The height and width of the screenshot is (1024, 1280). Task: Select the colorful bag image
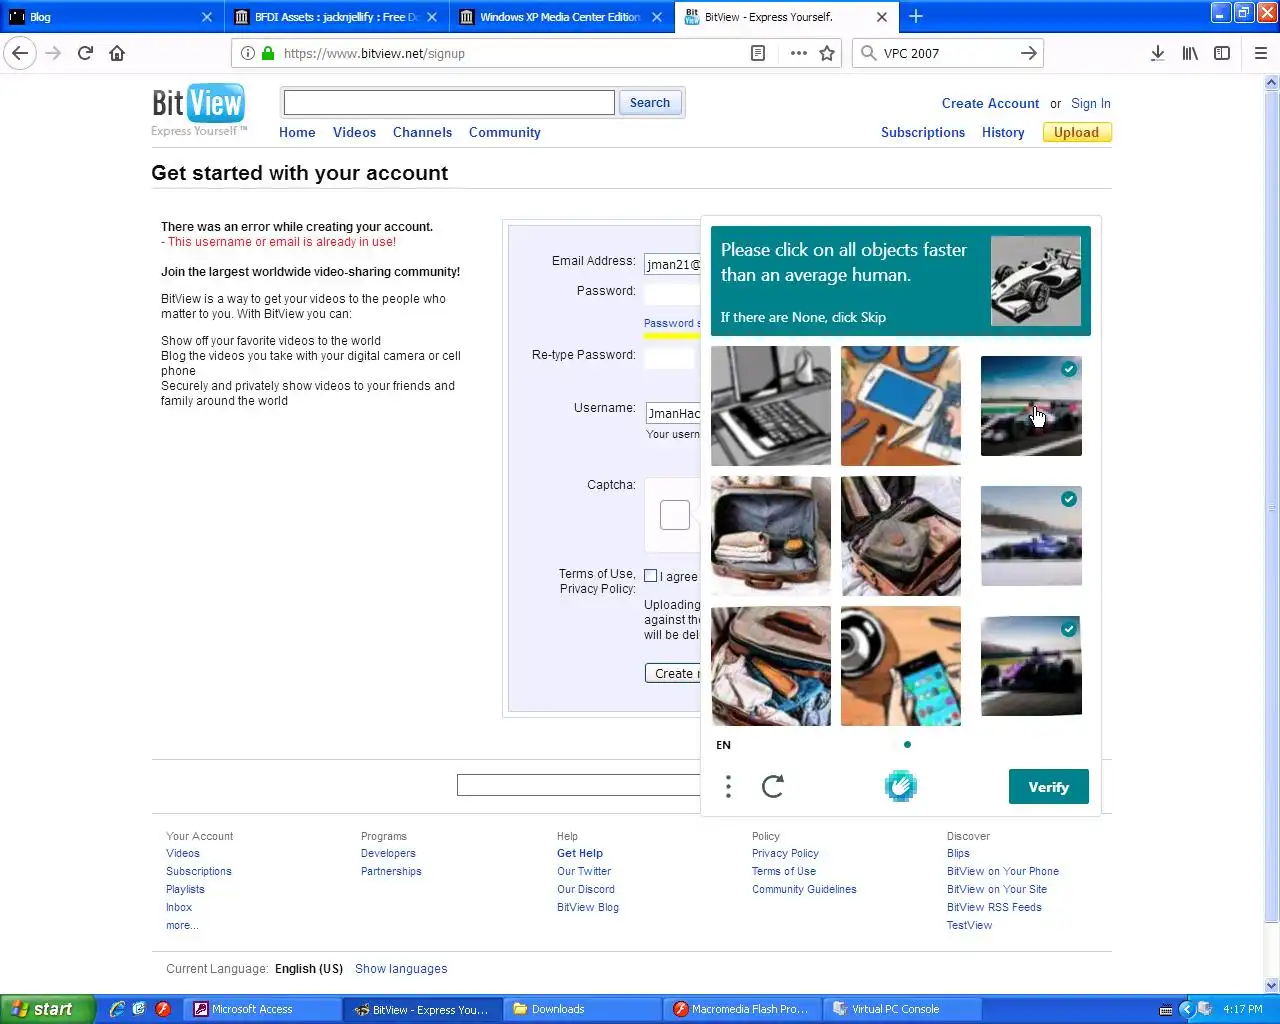pos(771,666)
